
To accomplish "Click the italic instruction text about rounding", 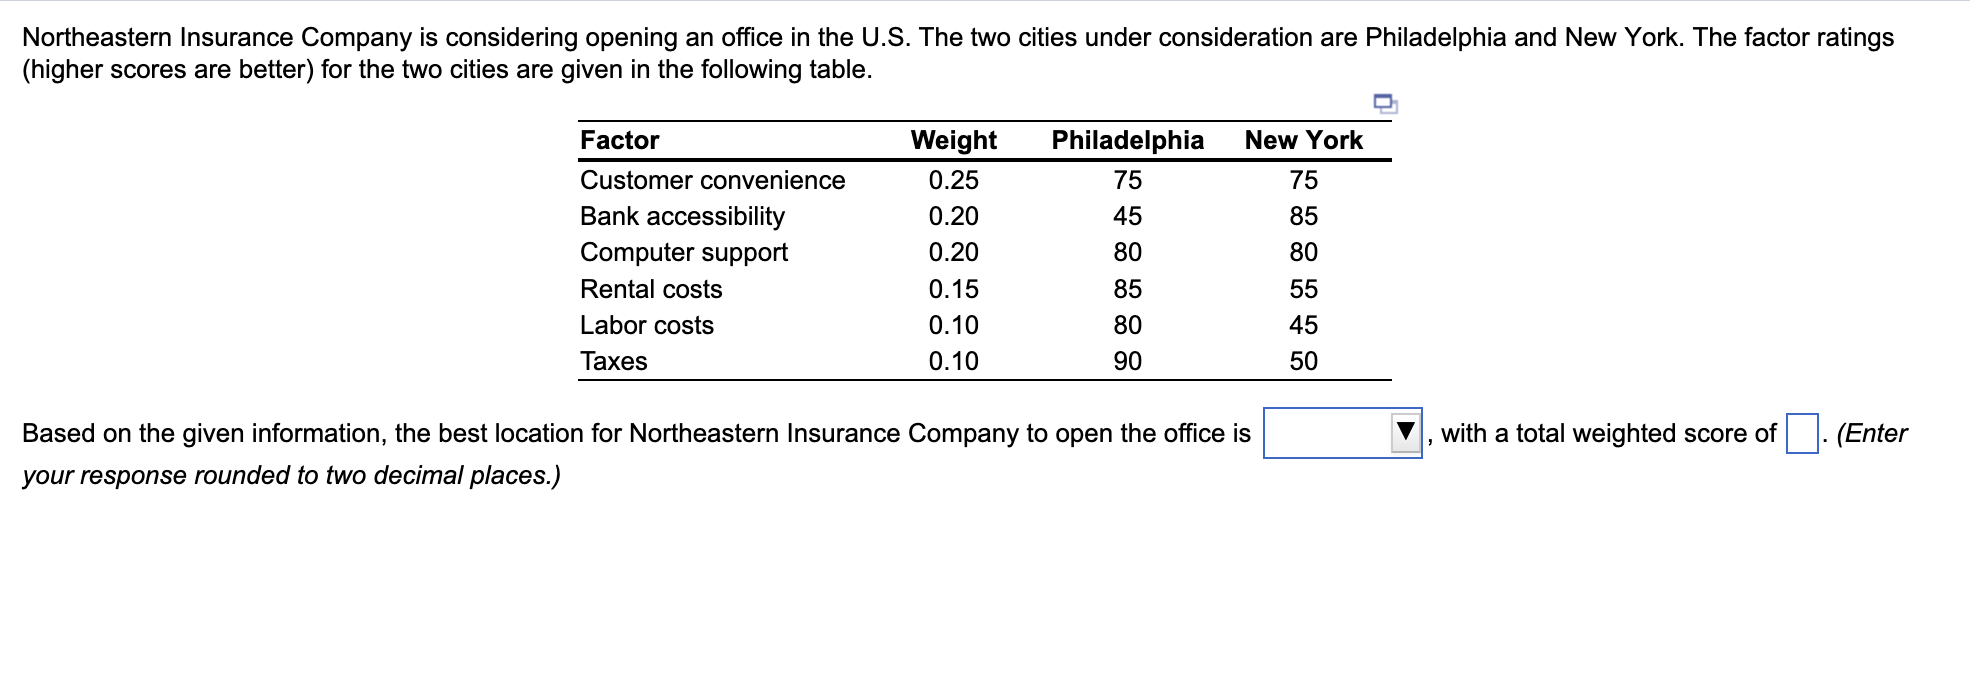I will click(x=290, y=475).
